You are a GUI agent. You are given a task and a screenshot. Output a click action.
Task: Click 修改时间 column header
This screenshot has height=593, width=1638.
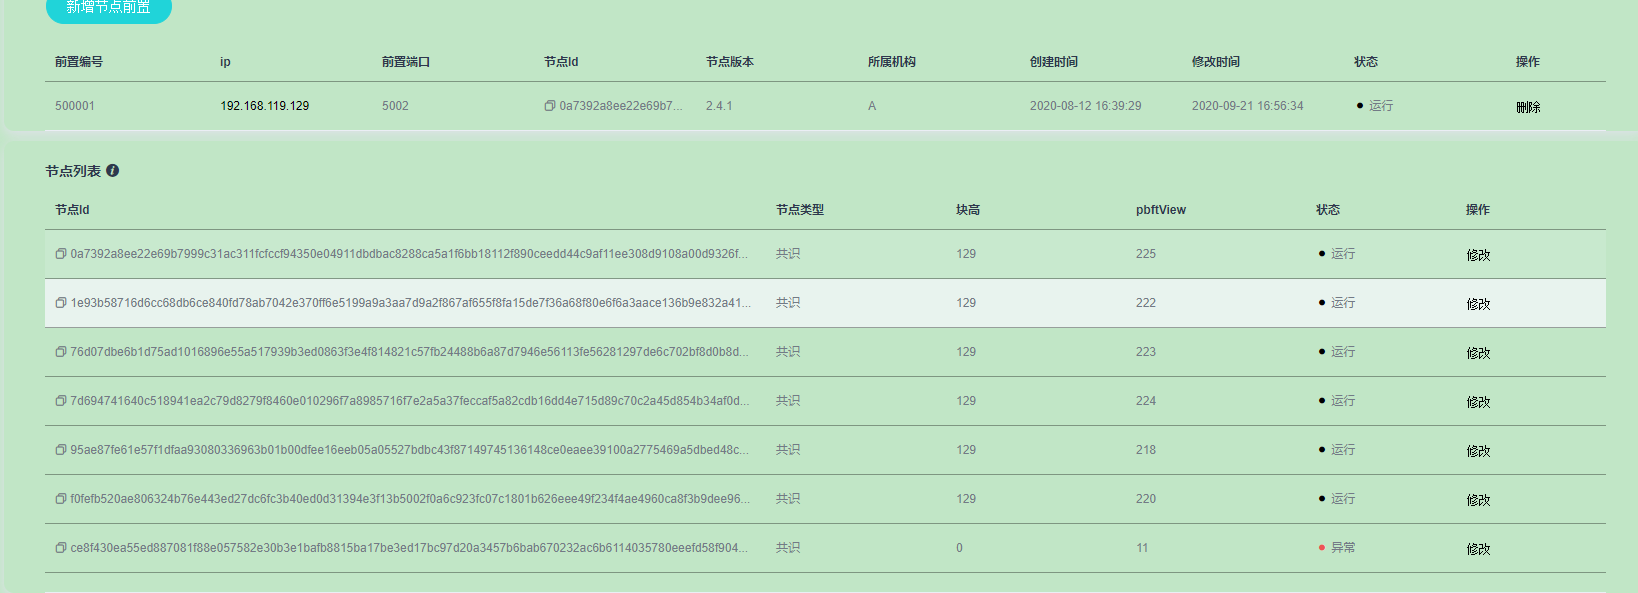(1216, 62)
